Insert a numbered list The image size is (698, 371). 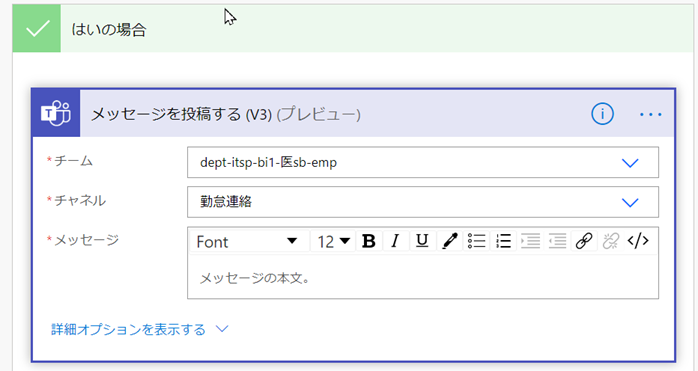pos(503,241)
